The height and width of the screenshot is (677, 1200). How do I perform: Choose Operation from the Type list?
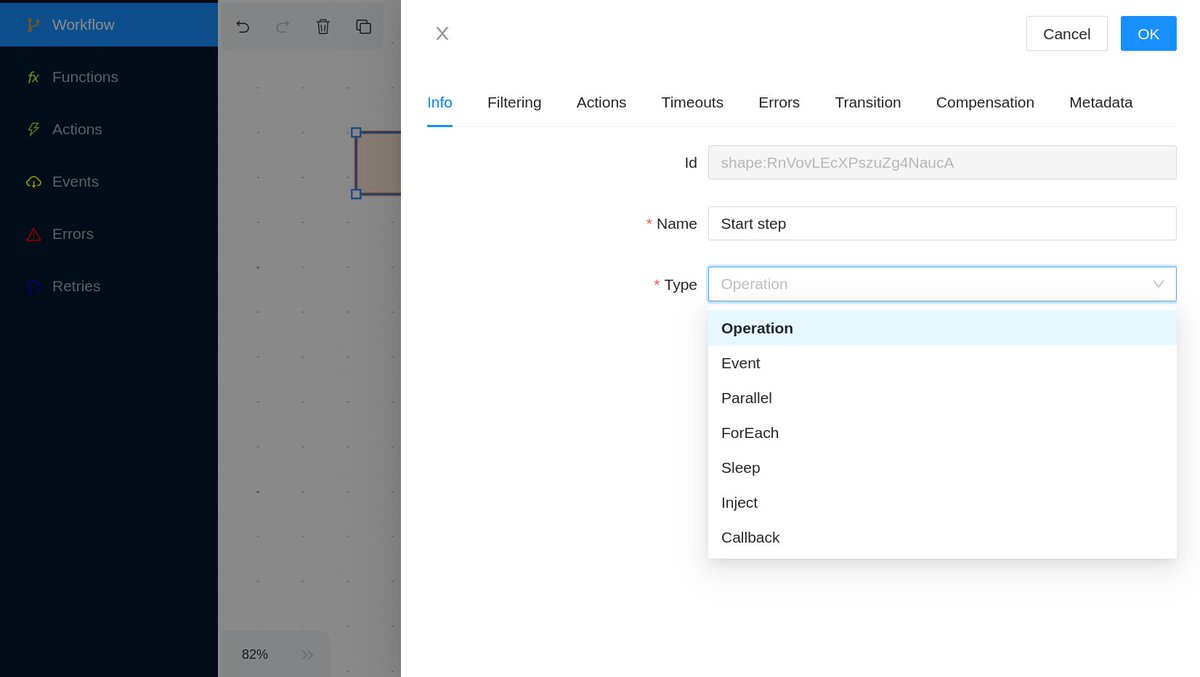942,328
